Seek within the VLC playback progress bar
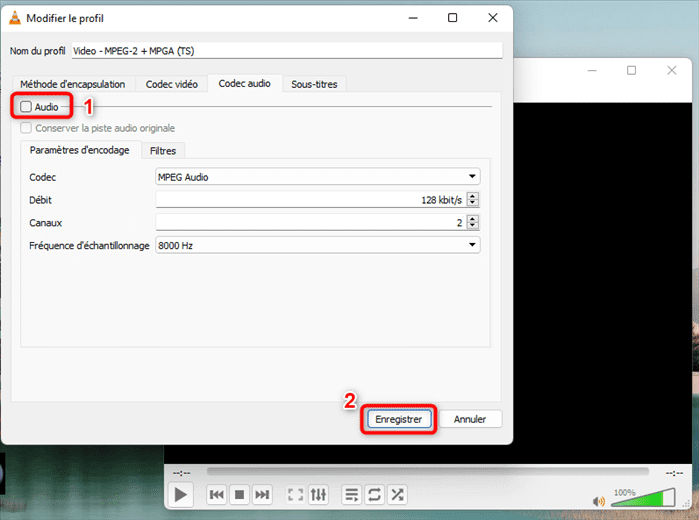This screenshot has height=520, width=699. 428,472
